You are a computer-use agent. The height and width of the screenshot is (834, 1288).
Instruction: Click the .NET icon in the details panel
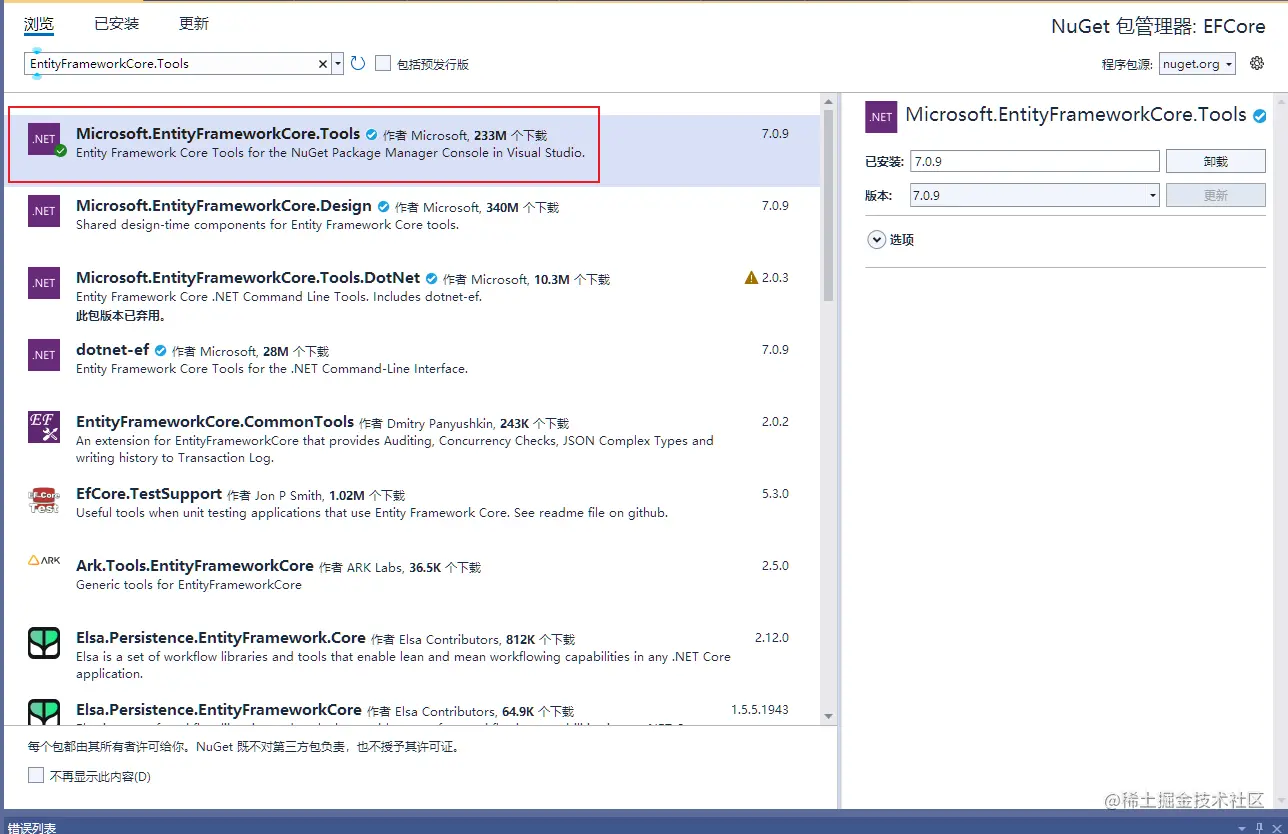[x=881, y=117]
